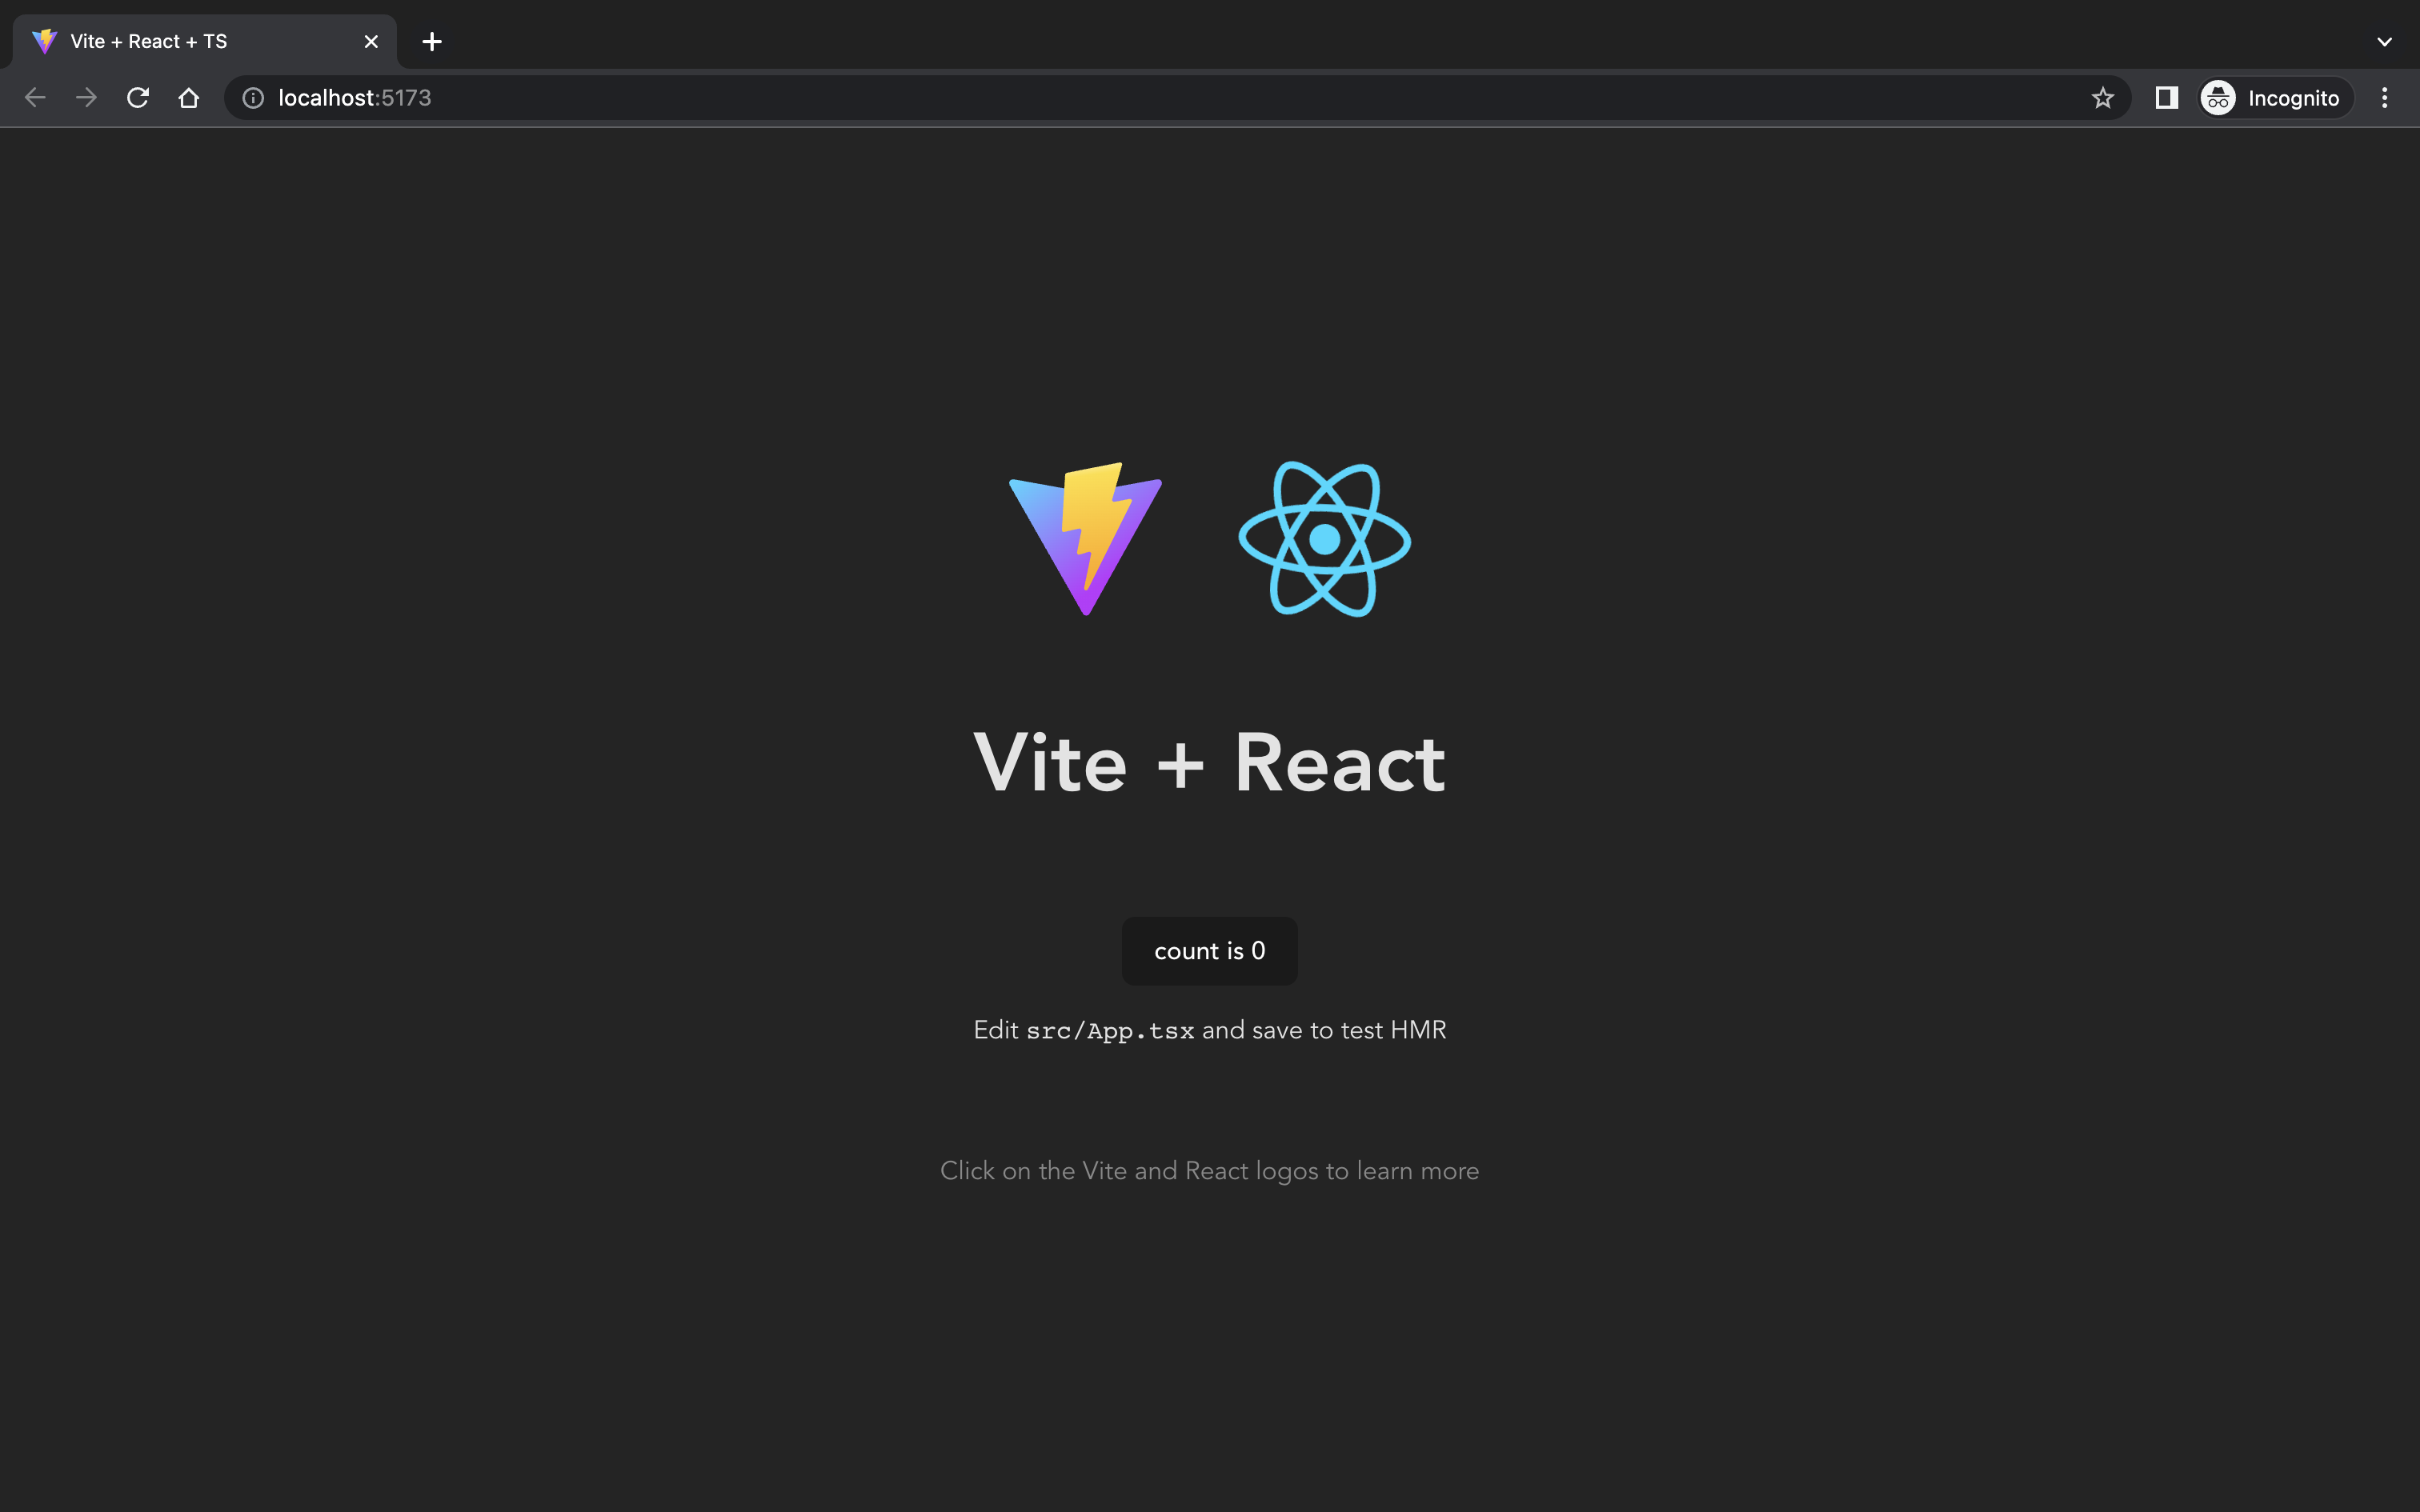
Task: Go forward with the browser forward arrow
Action: 87,98
